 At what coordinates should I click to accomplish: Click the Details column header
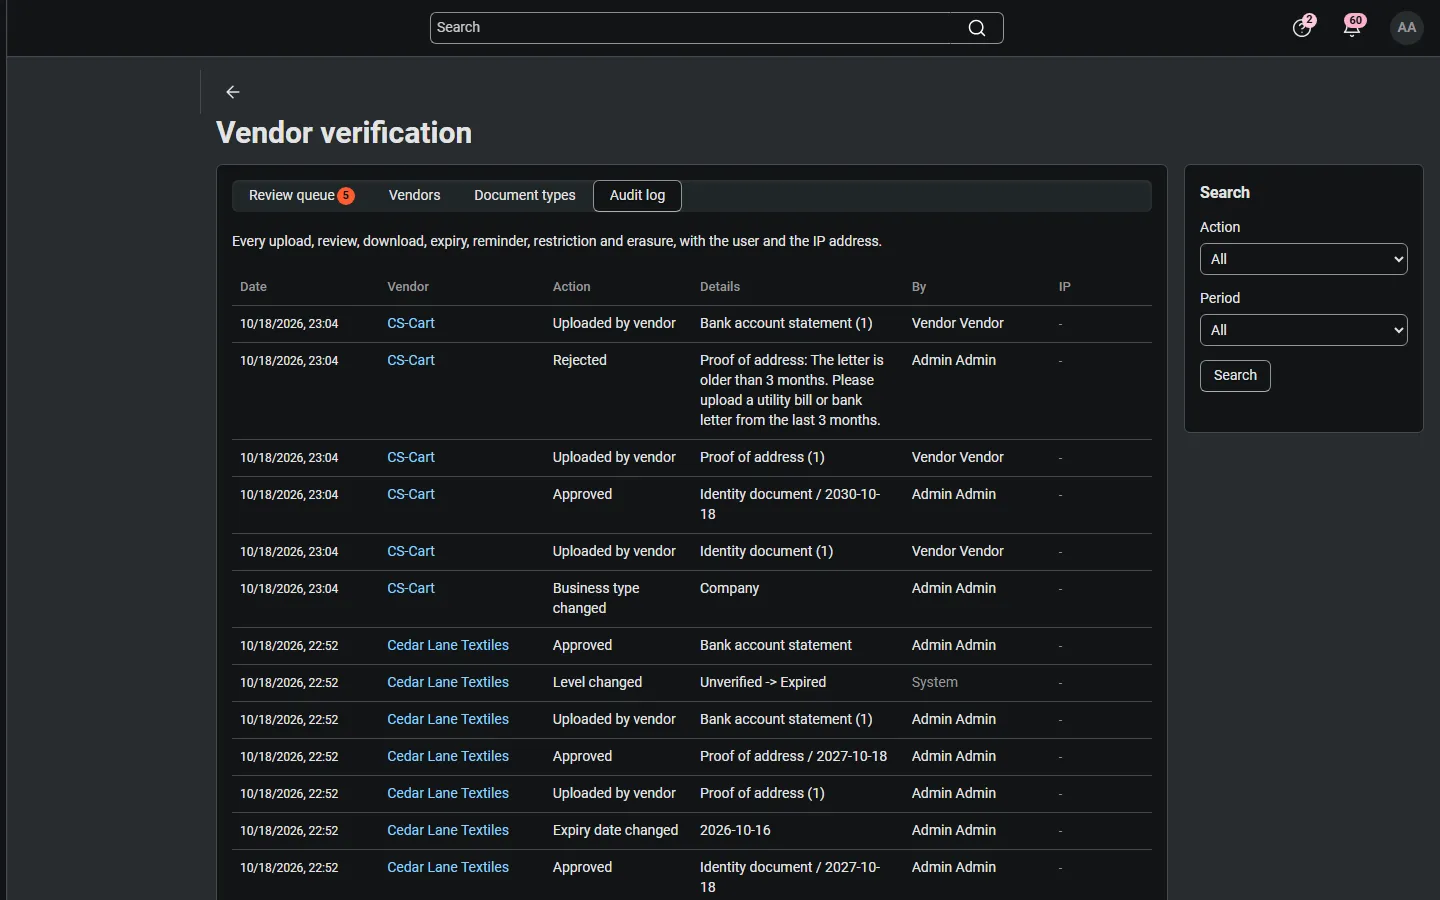tap(720, 287)
